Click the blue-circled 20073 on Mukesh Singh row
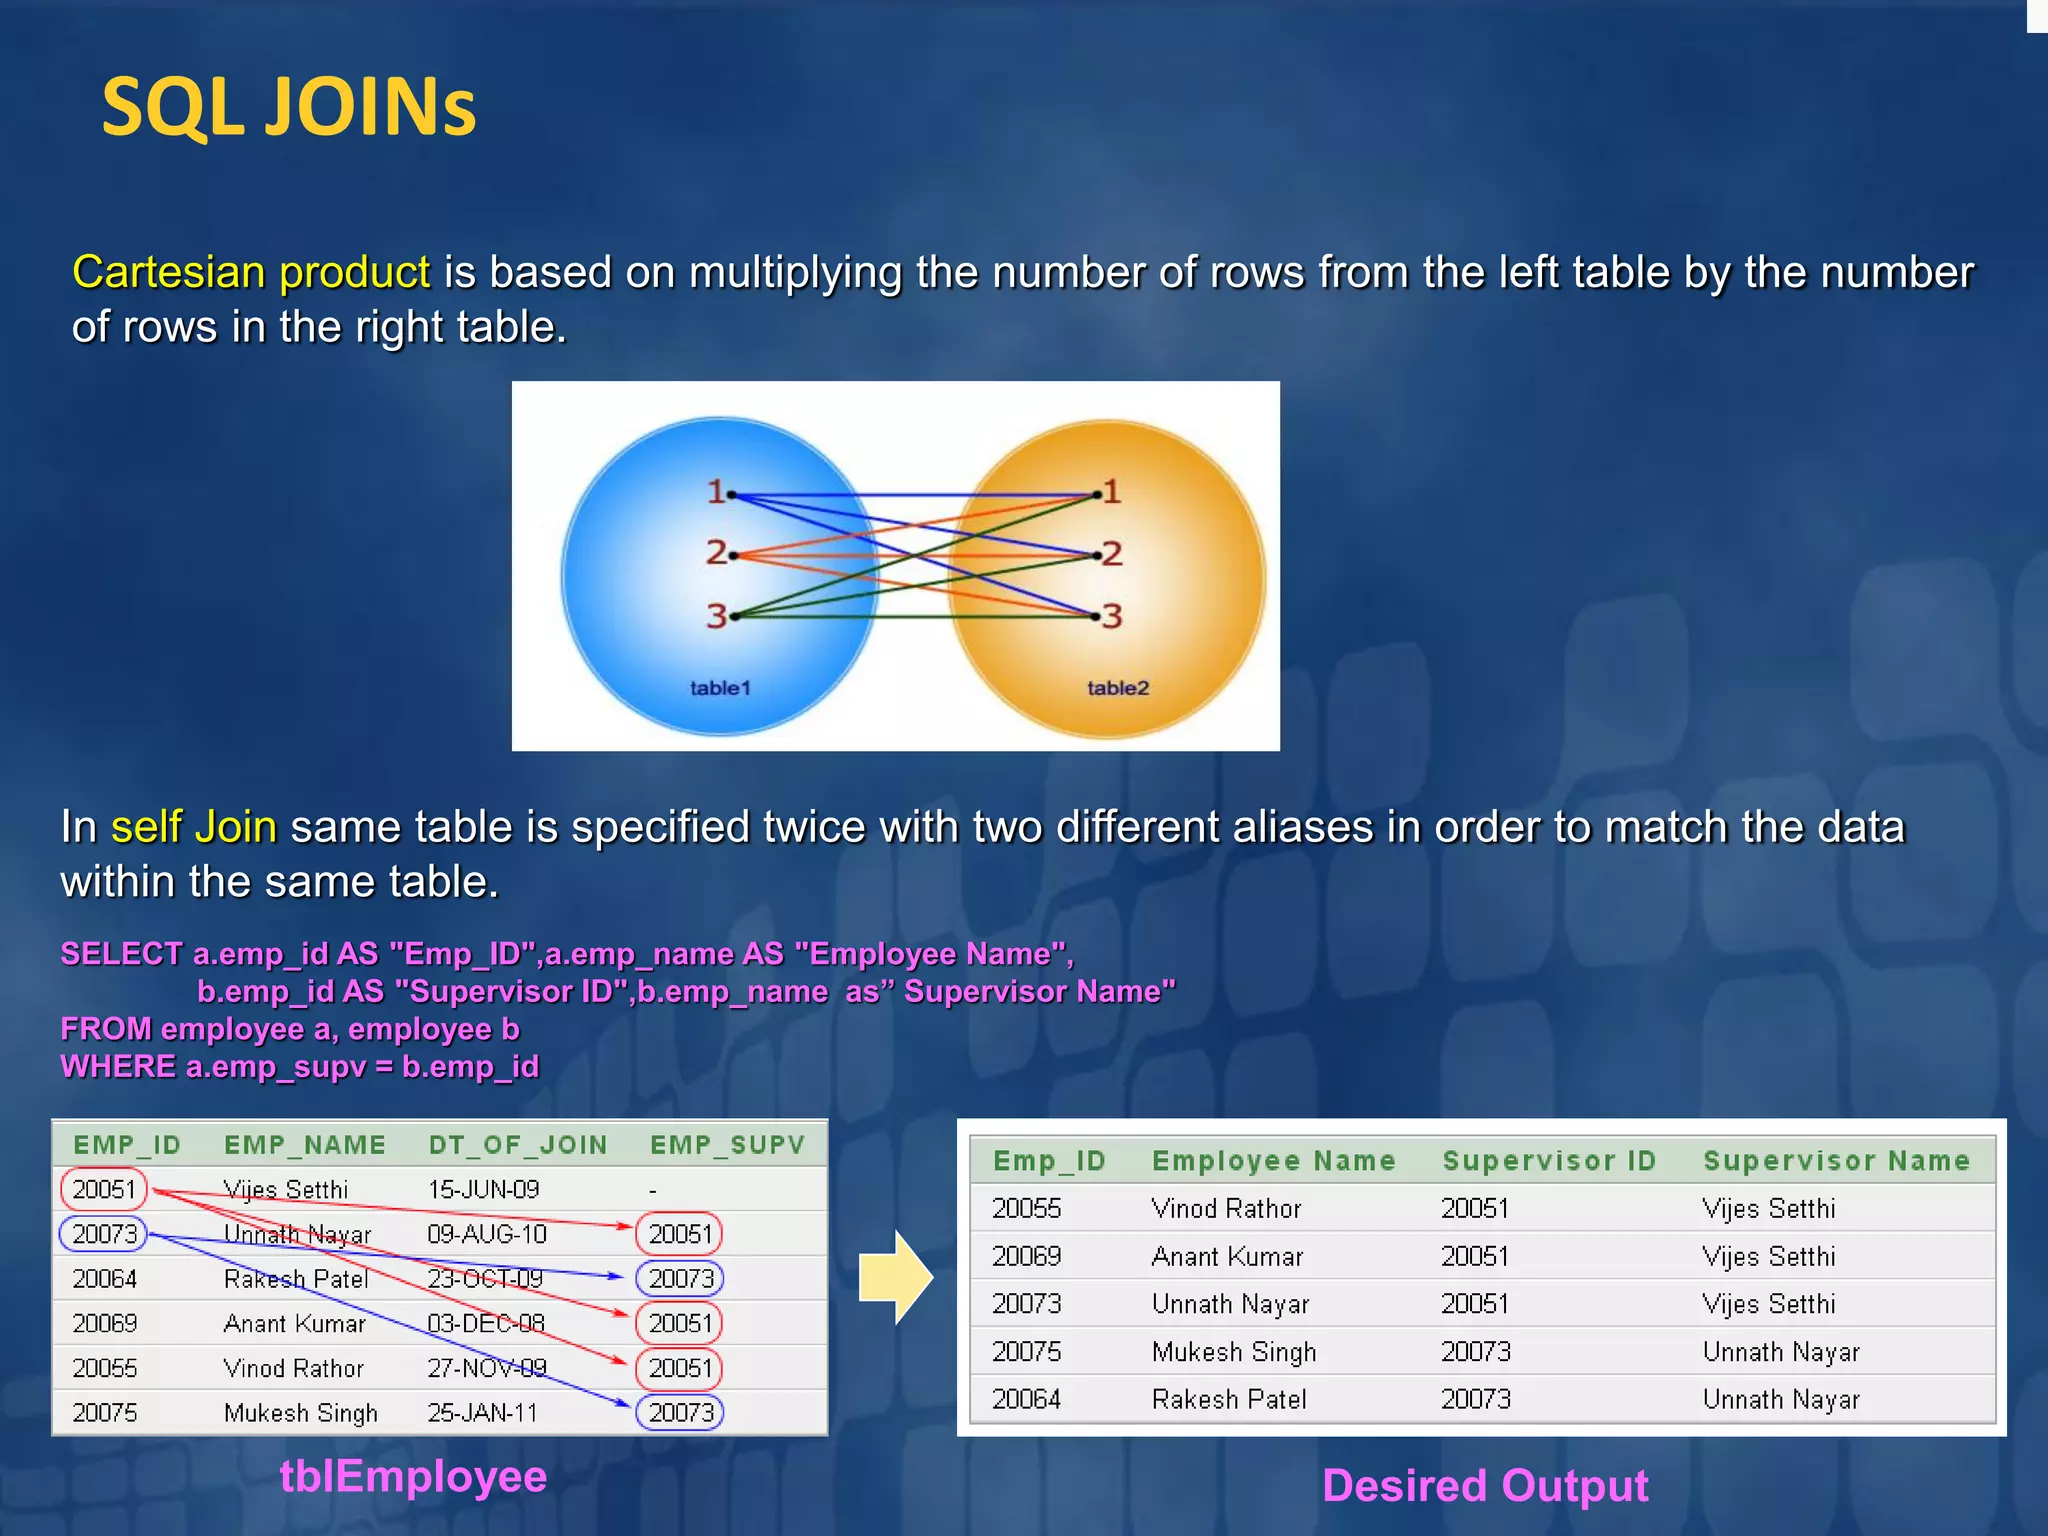The image size is (2048, 1536). [680, 1412]
